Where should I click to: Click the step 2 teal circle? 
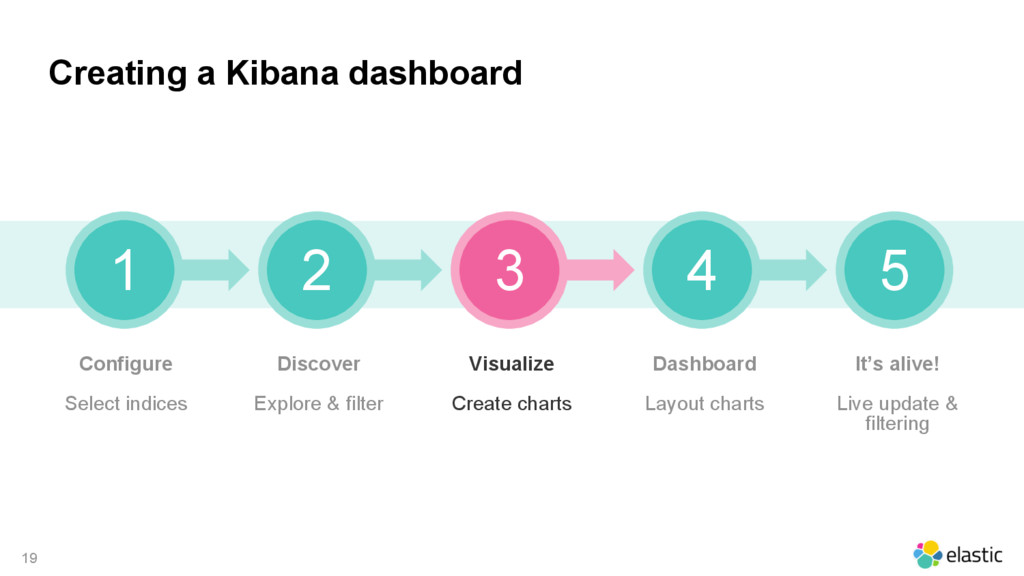(317, 270)
